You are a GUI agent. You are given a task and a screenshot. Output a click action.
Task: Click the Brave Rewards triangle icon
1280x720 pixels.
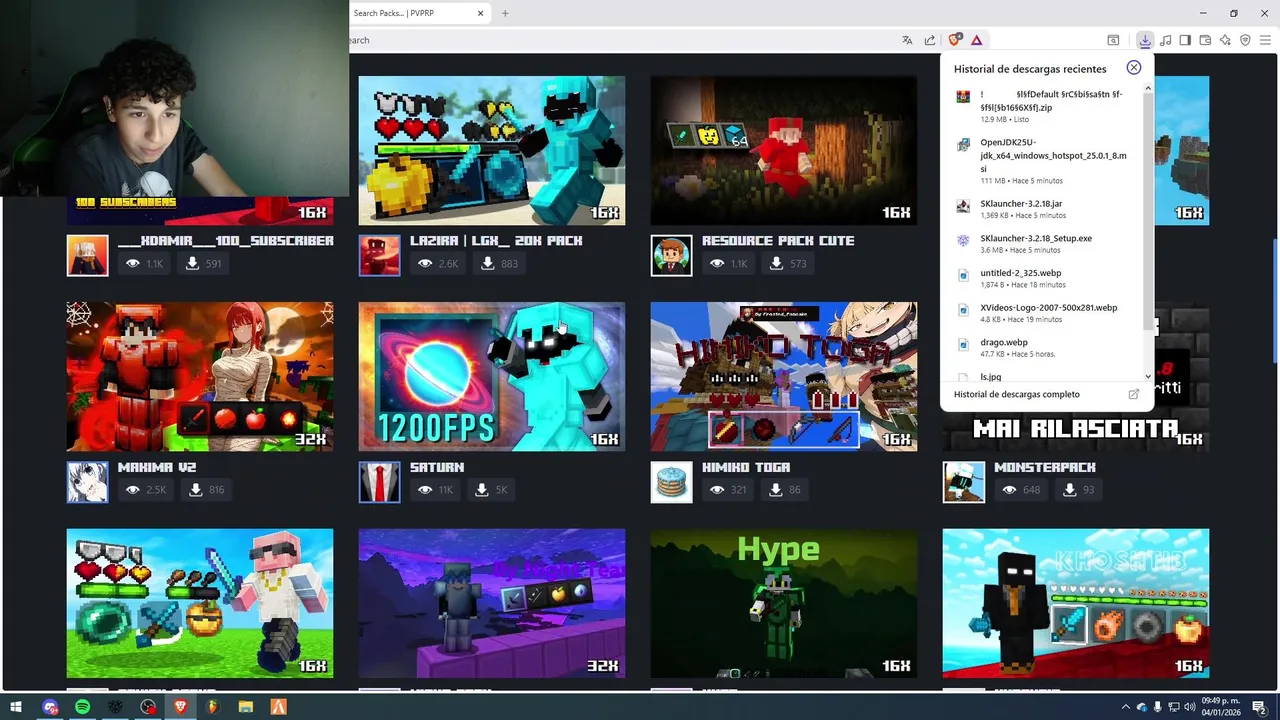tap(976, 40)
